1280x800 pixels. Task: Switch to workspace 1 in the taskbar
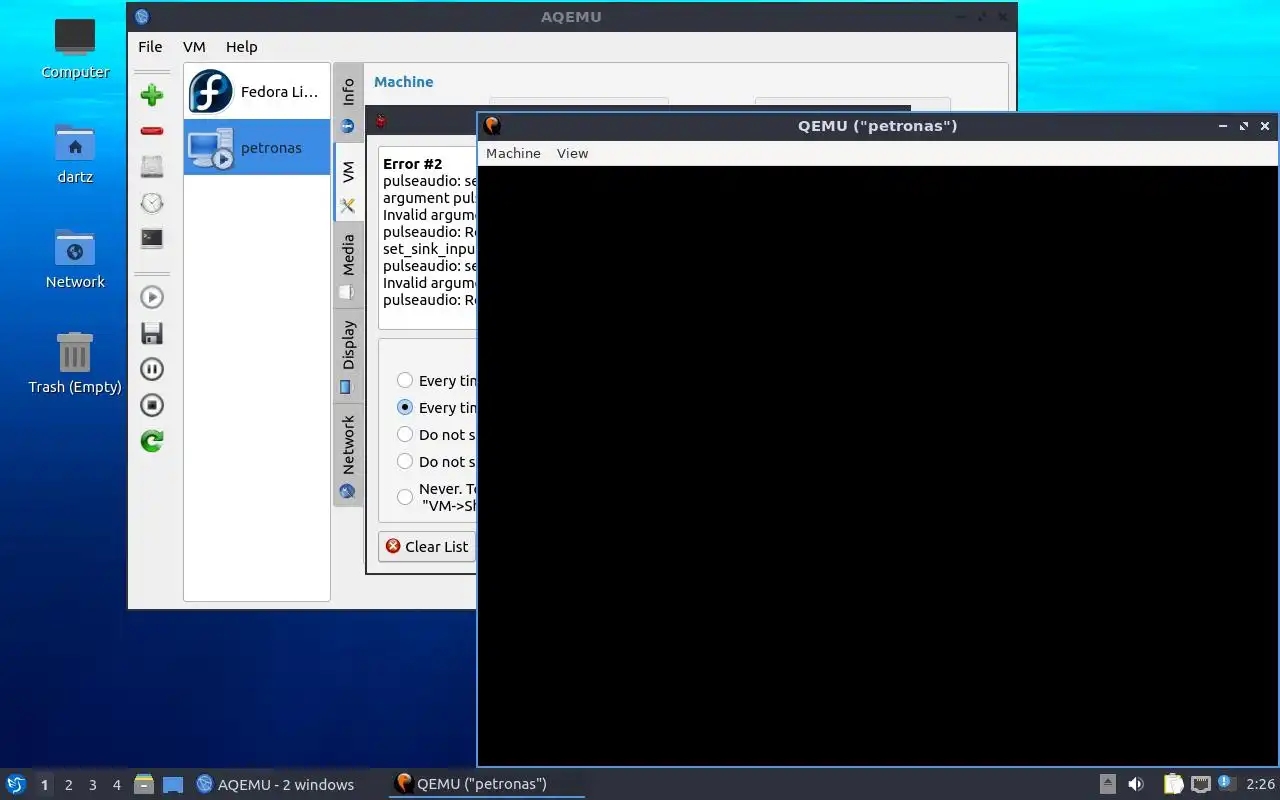point(44,785)
